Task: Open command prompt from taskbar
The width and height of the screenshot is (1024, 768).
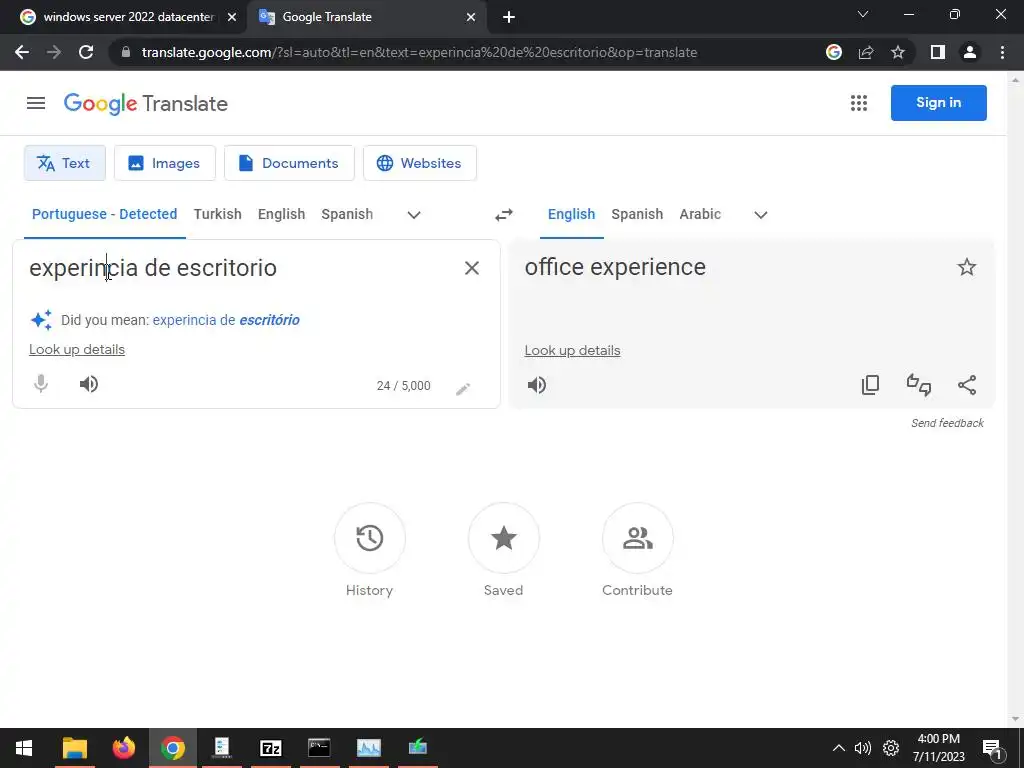Action: 319,748
